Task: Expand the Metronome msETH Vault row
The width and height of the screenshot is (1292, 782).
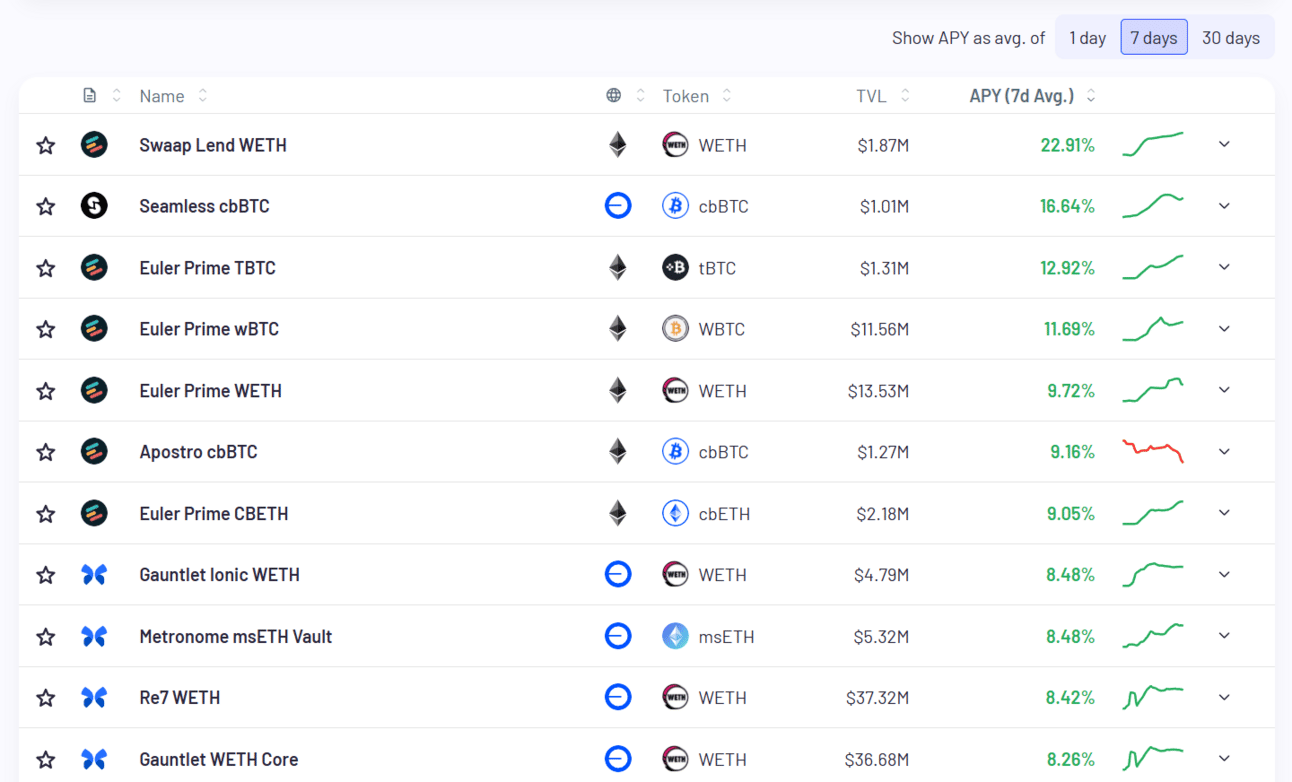Action: [x=1224, y=636]
